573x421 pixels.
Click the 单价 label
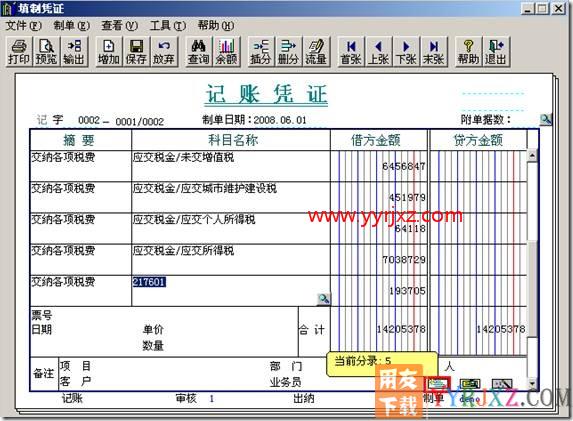(x=153, y=330)
